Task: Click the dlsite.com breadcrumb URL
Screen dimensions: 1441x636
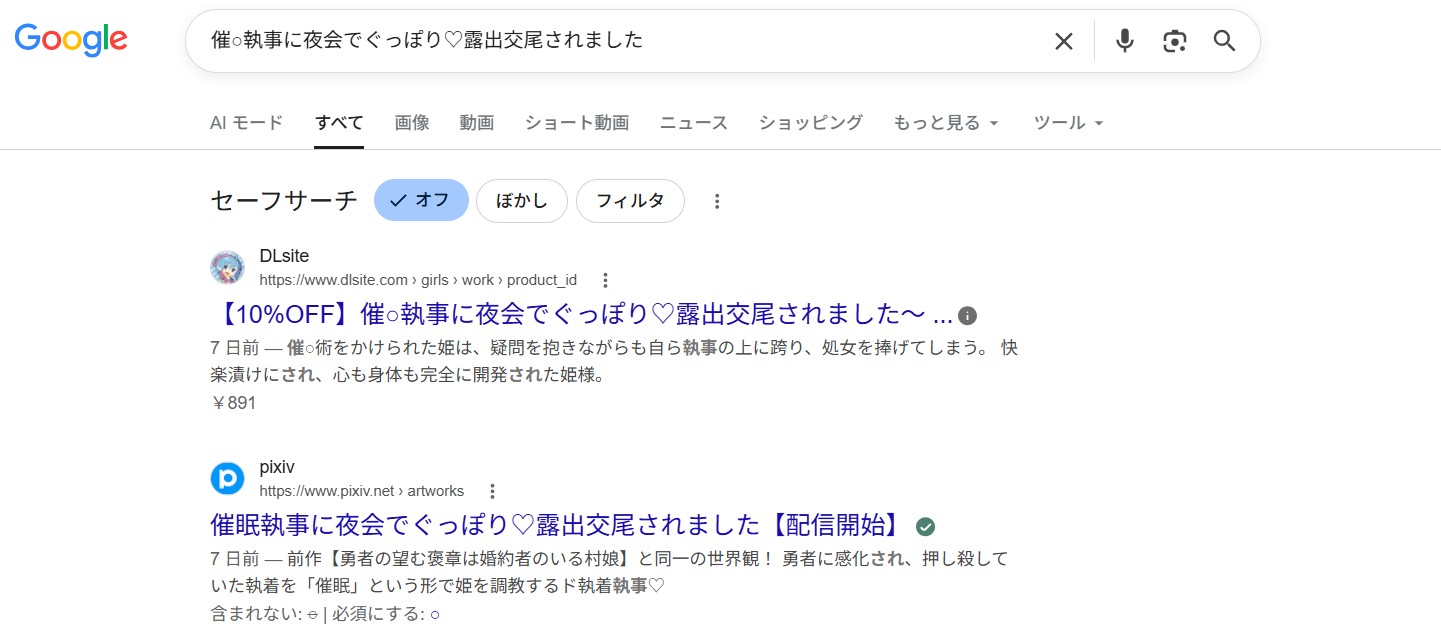Action: coord(418,280)
